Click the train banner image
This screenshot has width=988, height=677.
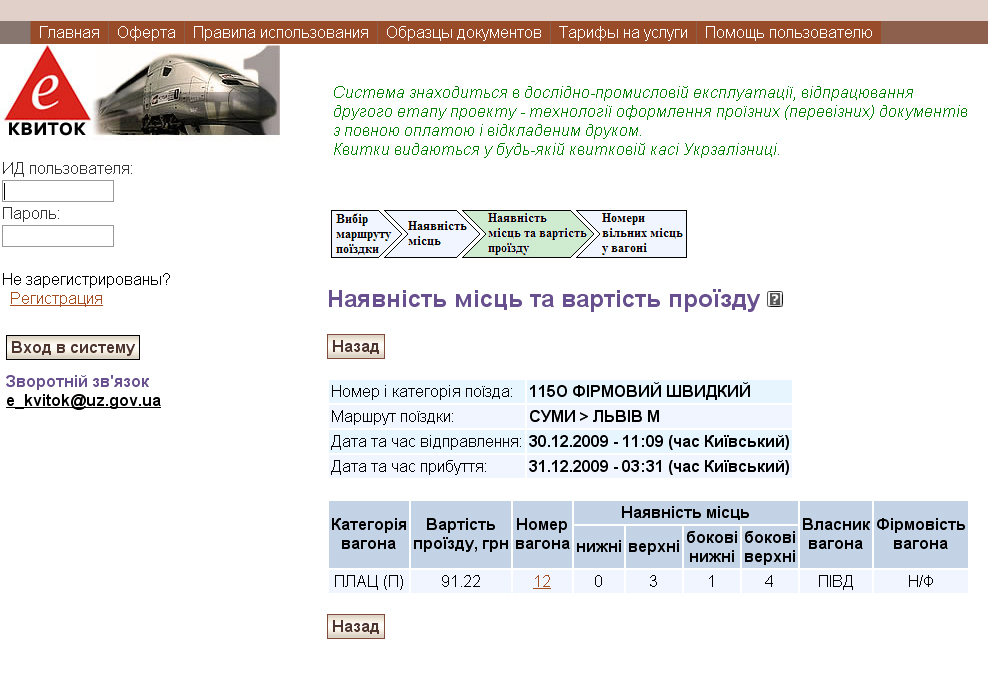(x=186, y=91)
